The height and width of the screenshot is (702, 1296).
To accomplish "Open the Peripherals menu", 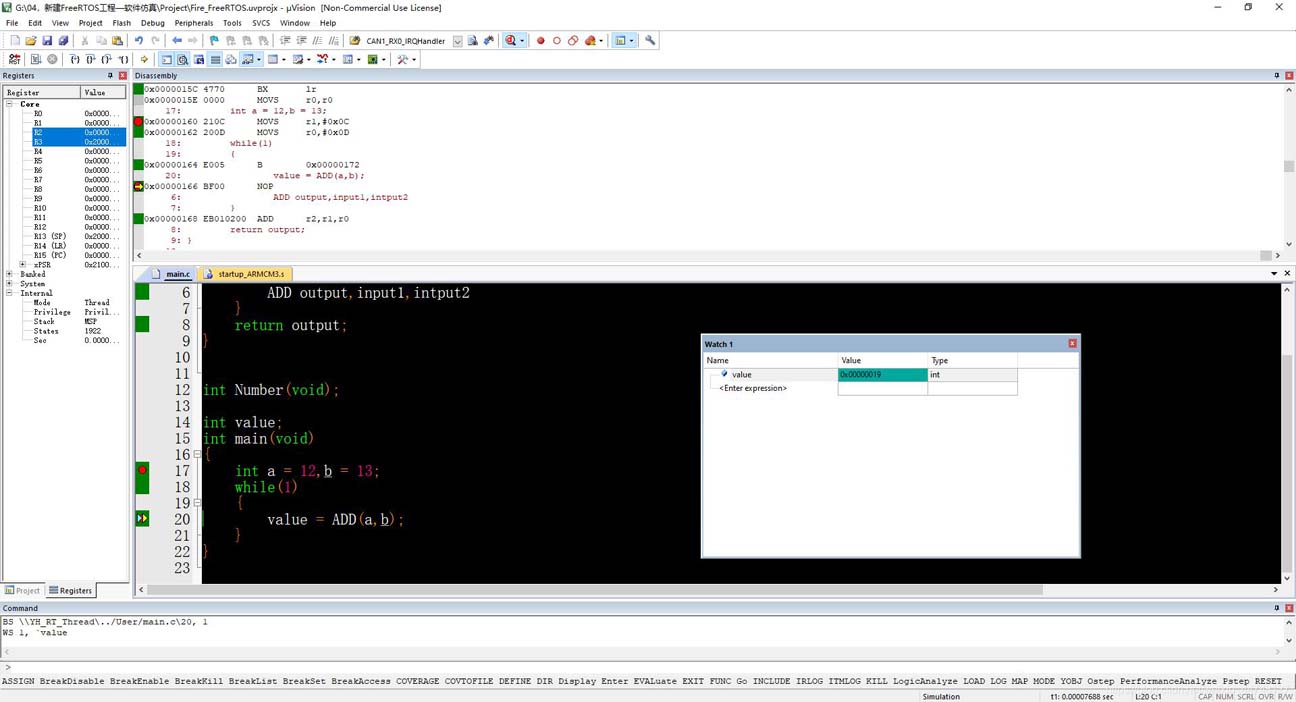I will point(193,22).
